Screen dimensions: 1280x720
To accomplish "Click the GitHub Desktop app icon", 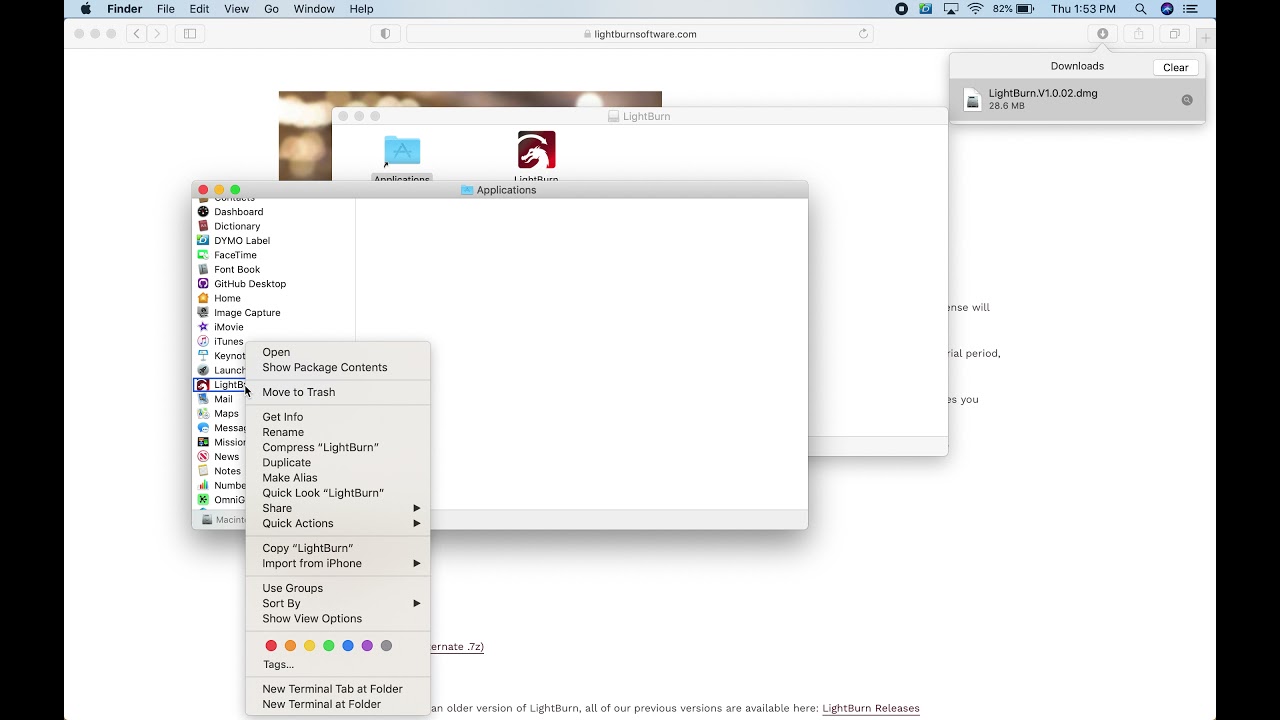I will [x=203, y=284].
